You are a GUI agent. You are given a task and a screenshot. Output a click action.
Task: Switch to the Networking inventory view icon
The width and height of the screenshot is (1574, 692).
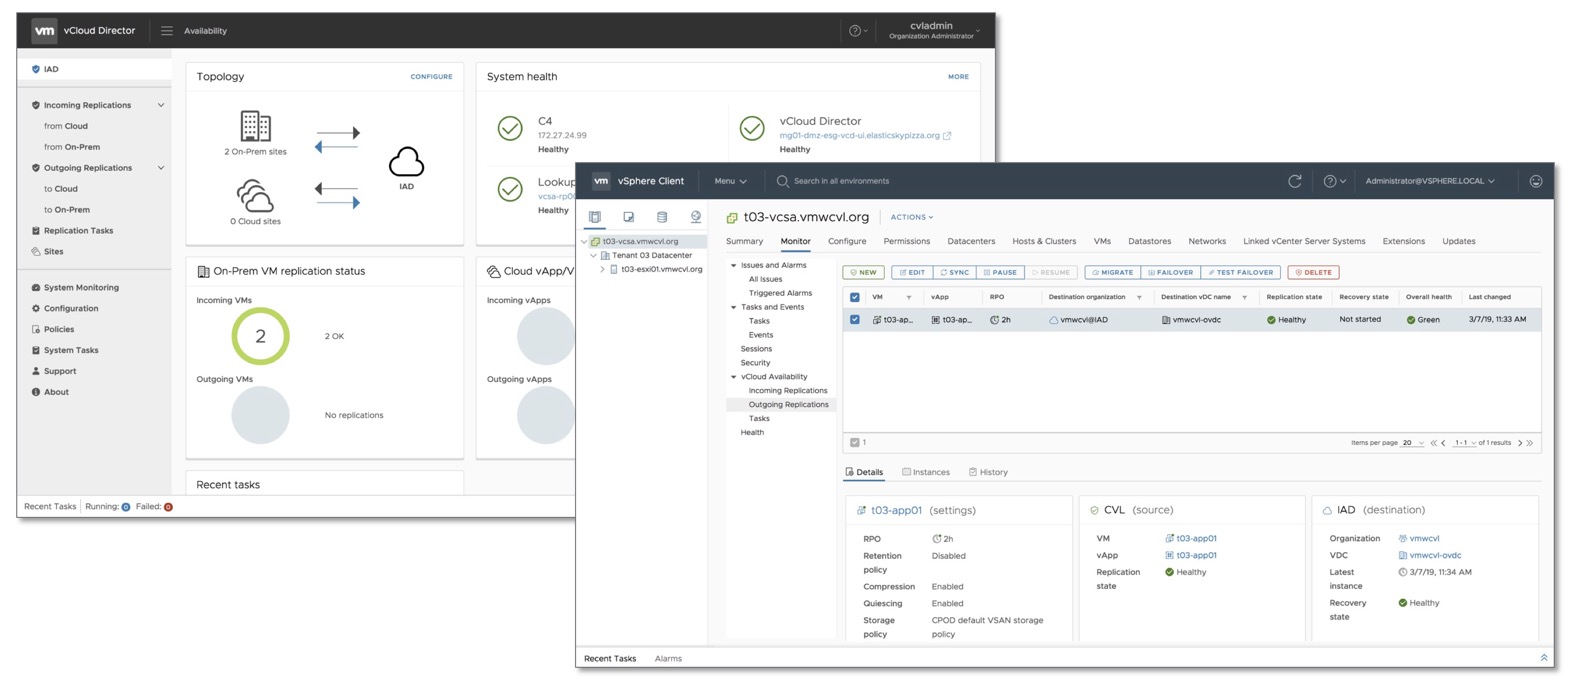(696, 217)
